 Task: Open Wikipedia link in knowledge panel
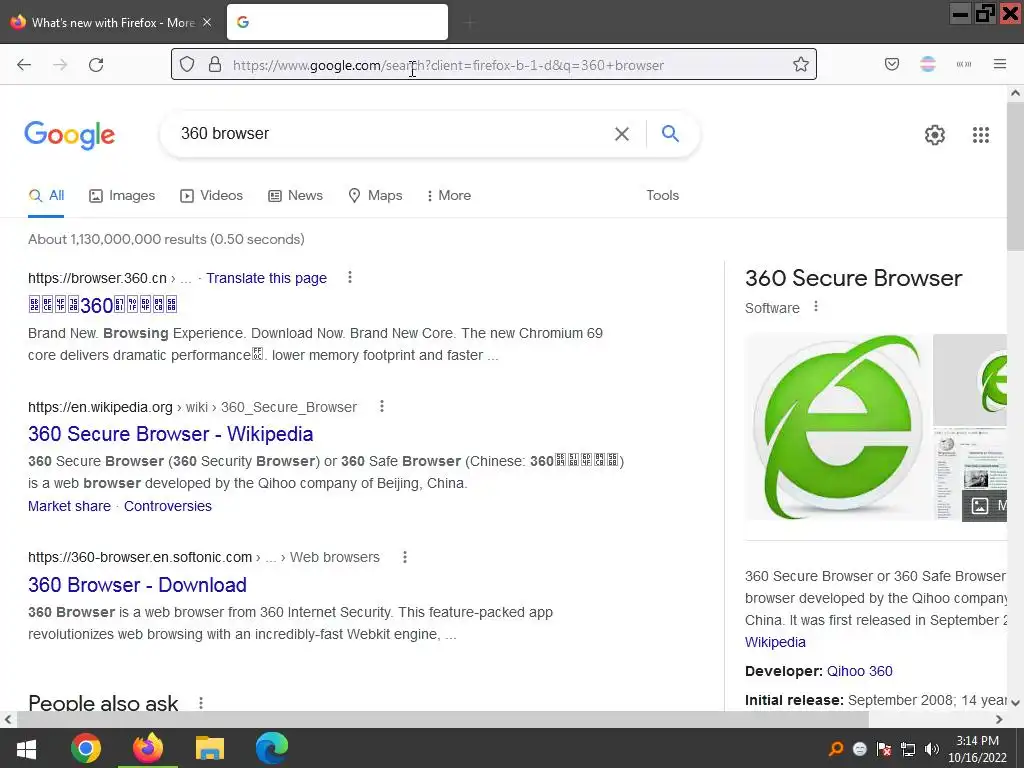775,642
